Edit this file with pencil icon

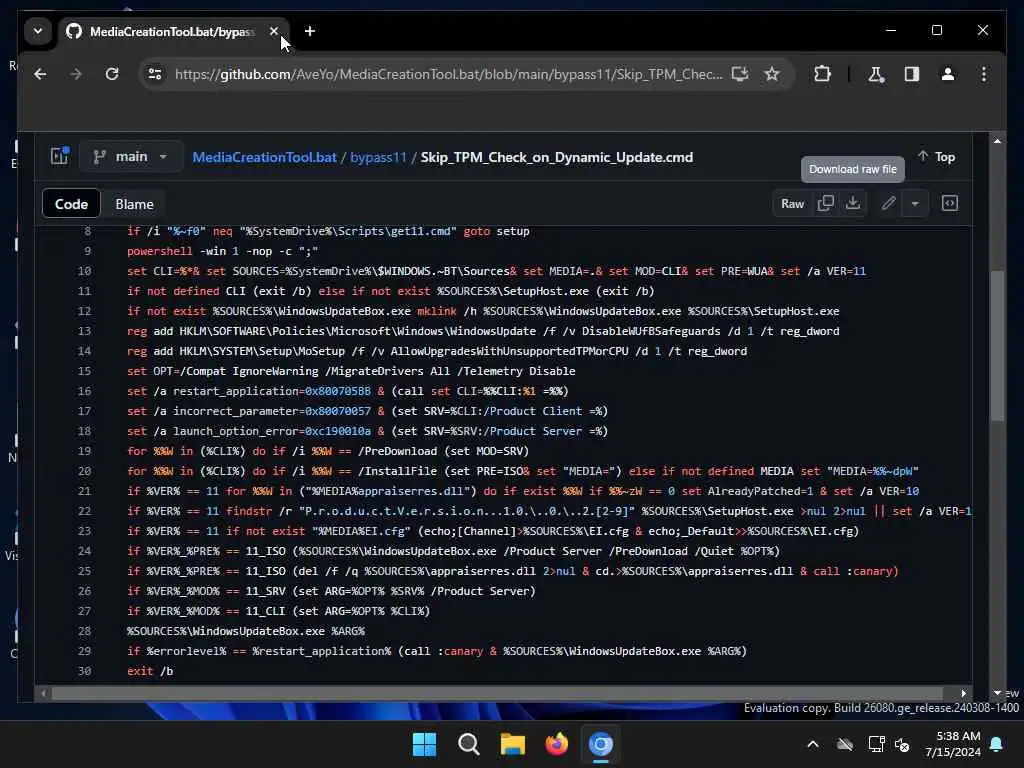tap(888, 203)
